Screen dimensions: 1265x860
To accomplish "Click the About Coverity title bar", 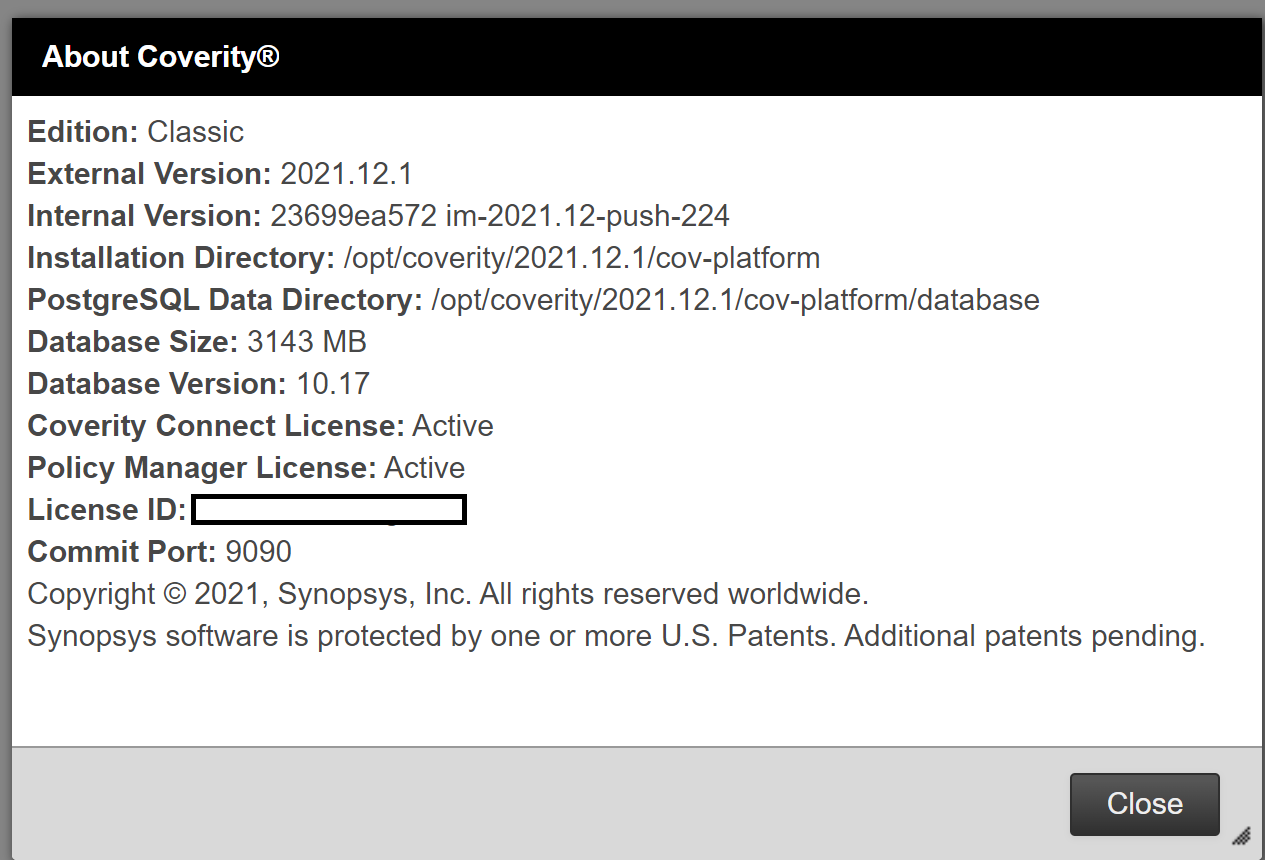I will (160, 57).
